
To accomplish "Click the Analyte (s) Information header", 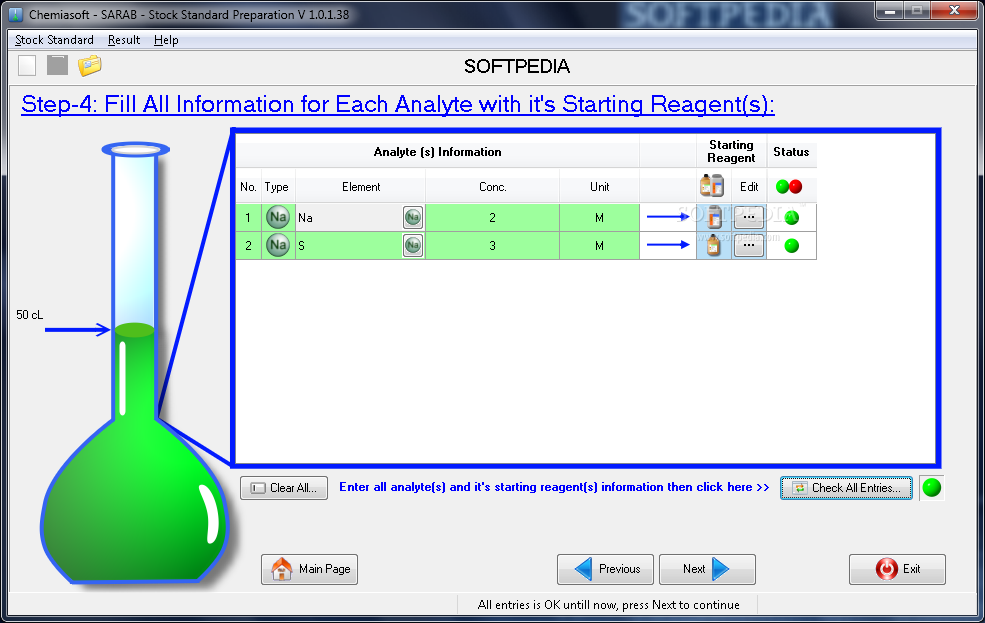I will 437,151.
